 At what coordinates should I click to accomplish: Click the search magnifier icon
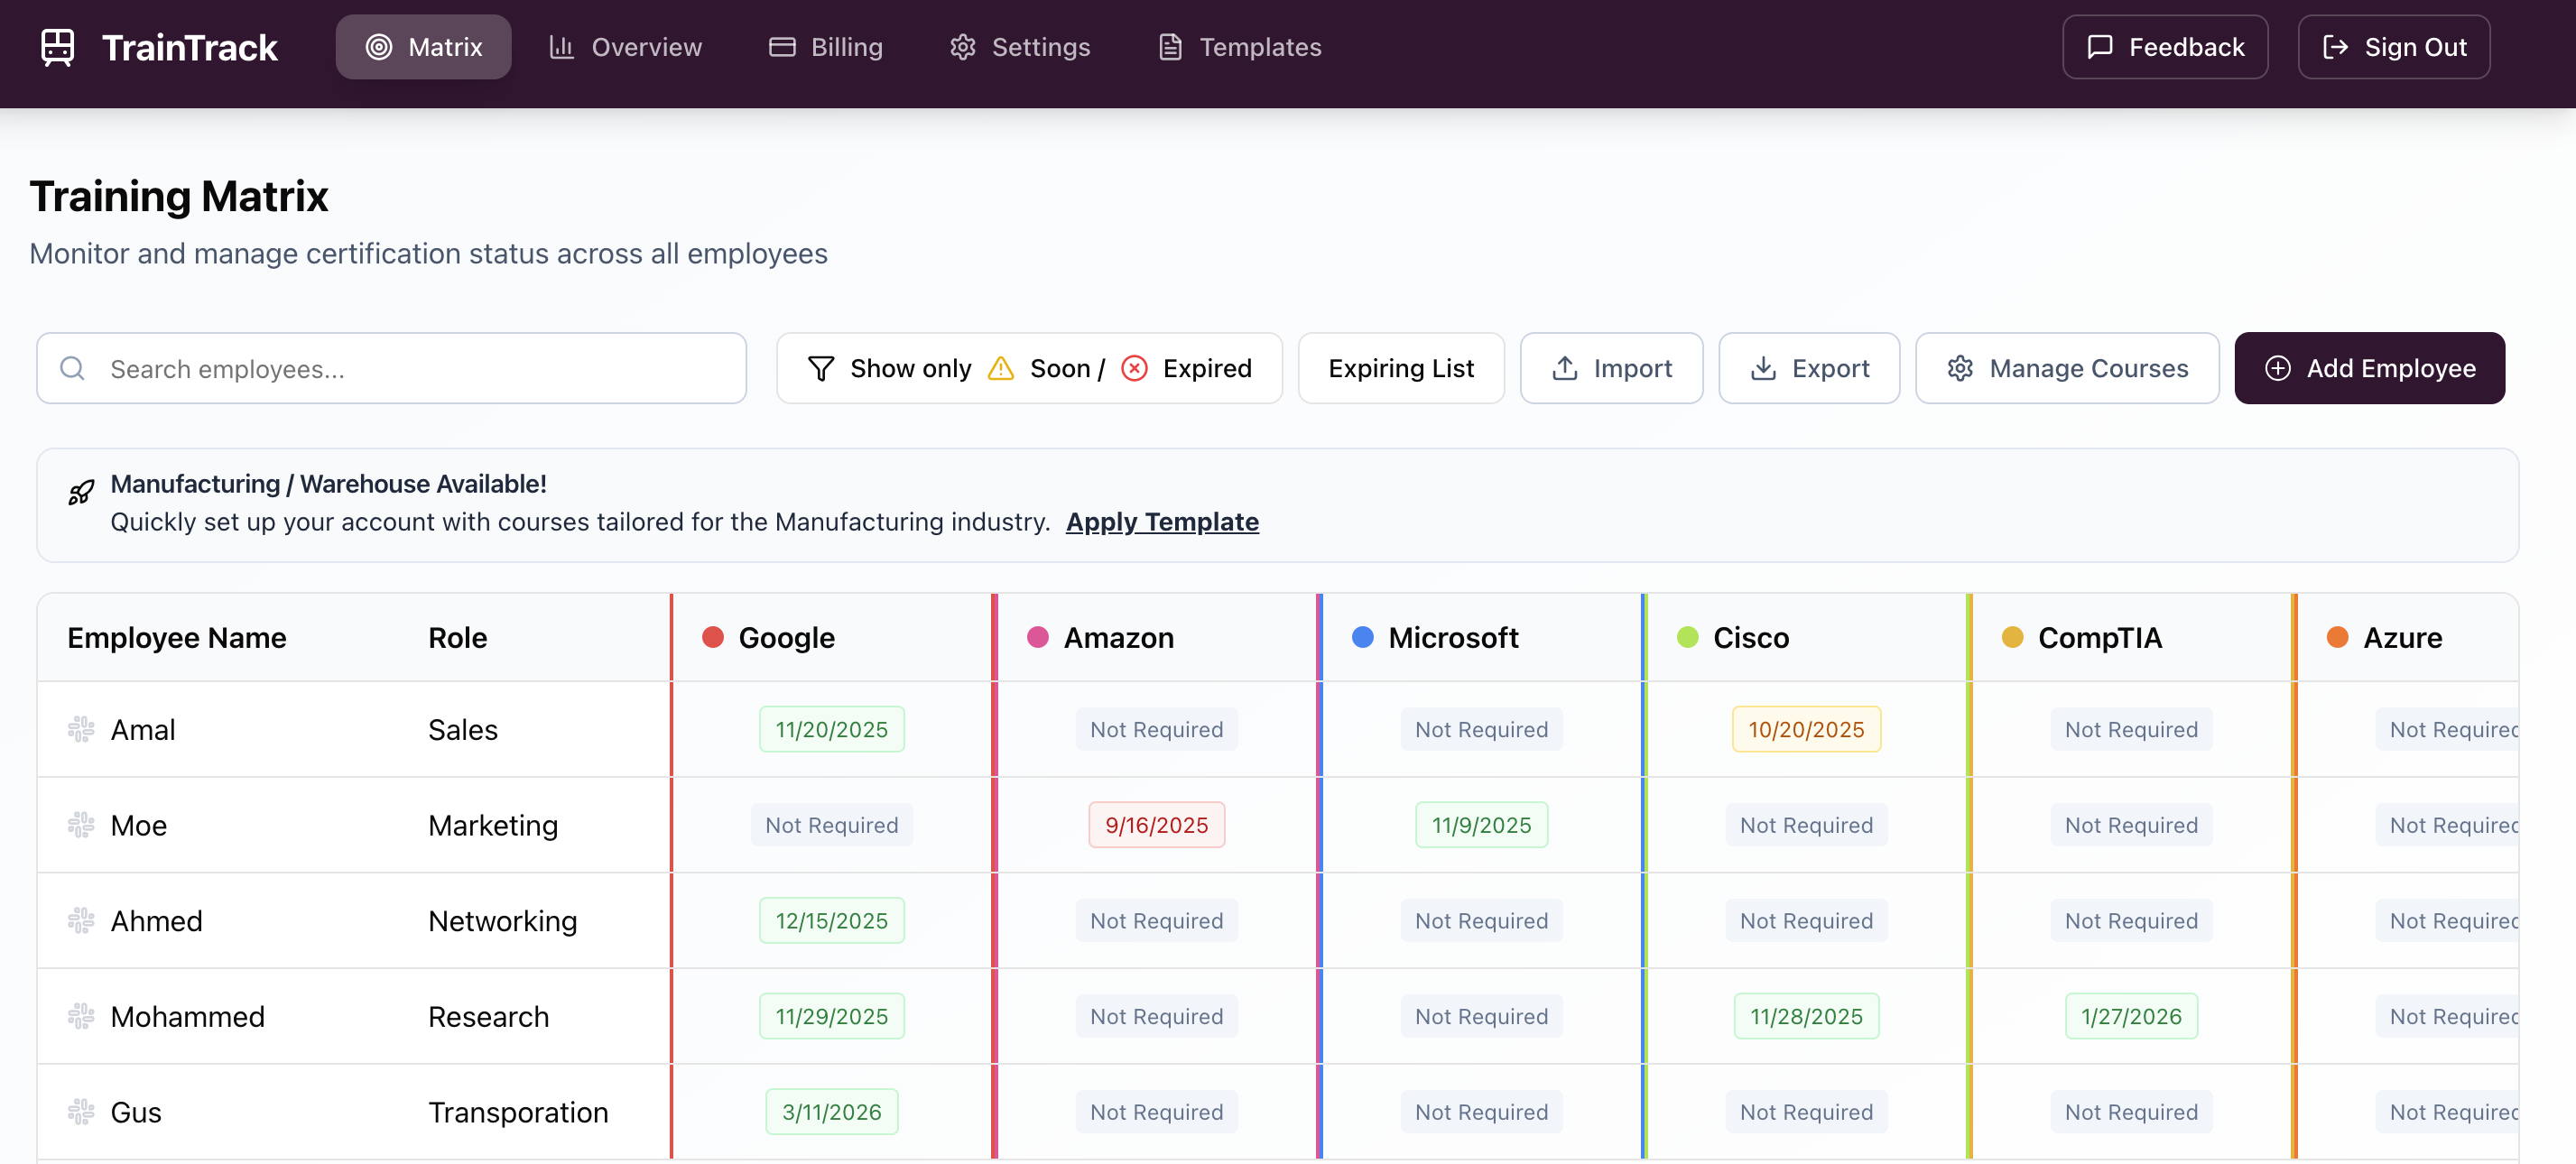coord(72,368)
